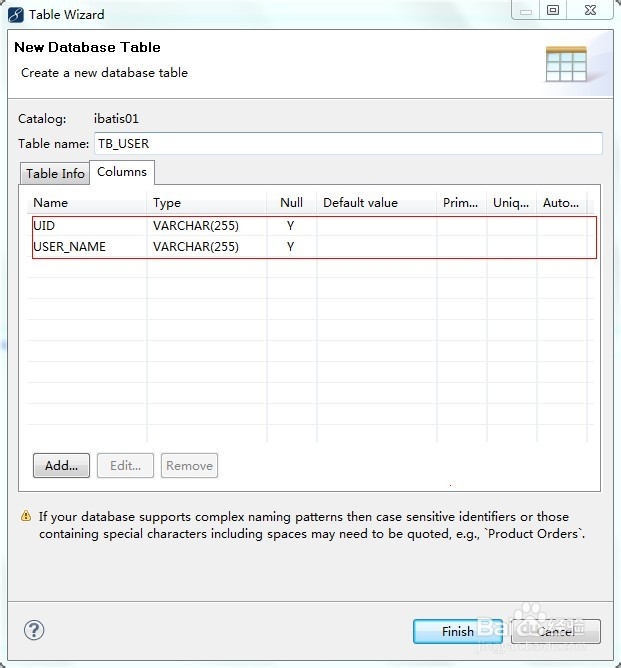Click the Auto... column header

point(561,203)
